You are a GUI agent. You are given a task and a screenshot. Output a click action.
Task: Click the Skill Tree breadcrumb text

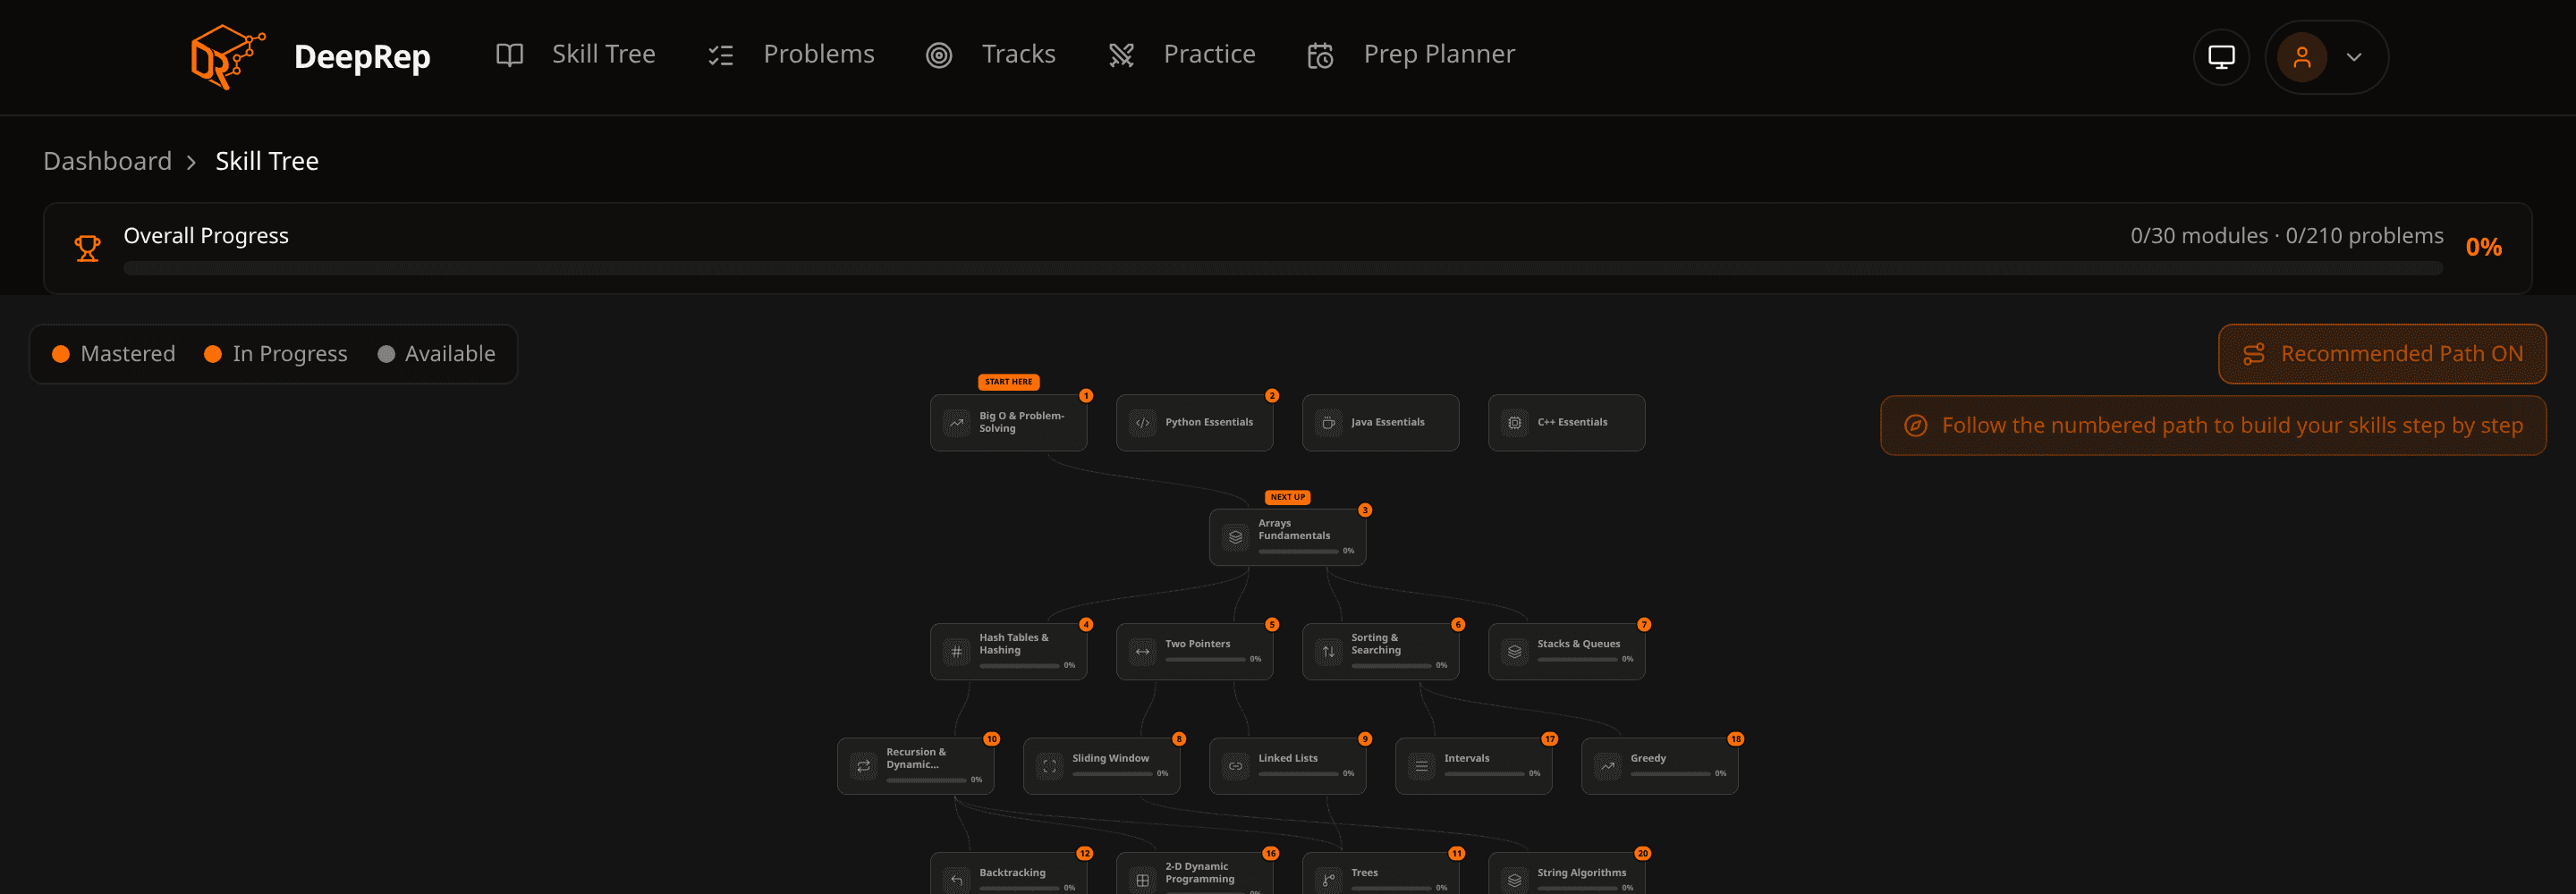click(267, 161)
